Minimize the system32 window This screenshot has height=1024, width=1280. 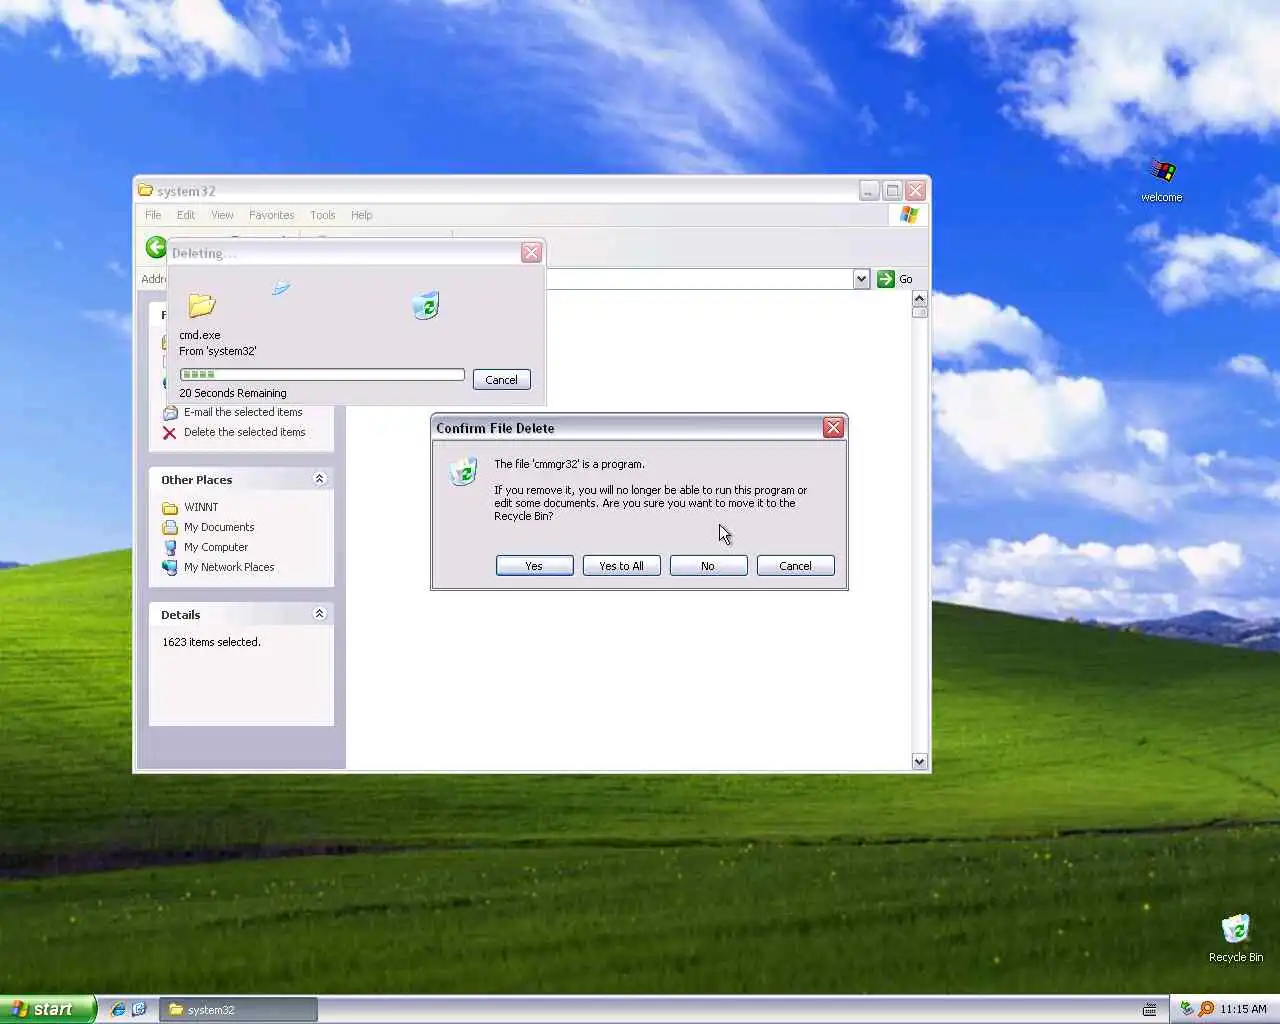click(869, 190)
